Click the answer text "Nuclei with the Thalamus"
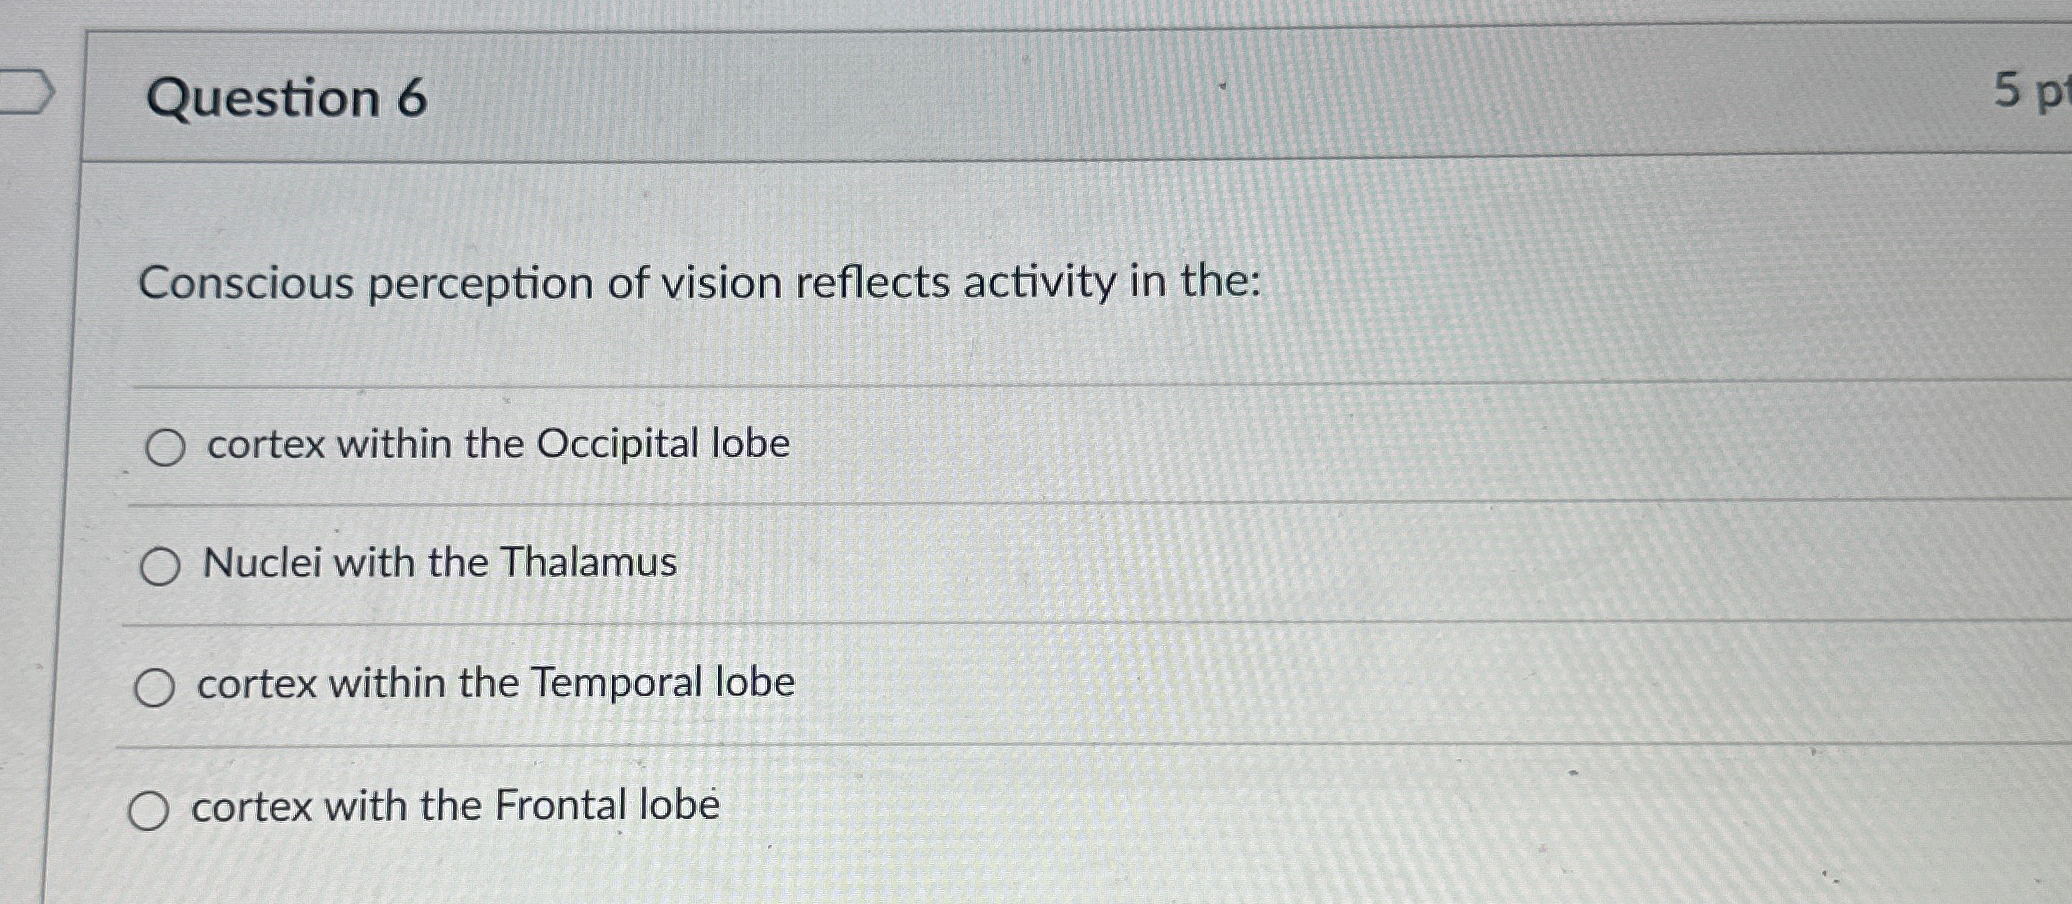 440,564
